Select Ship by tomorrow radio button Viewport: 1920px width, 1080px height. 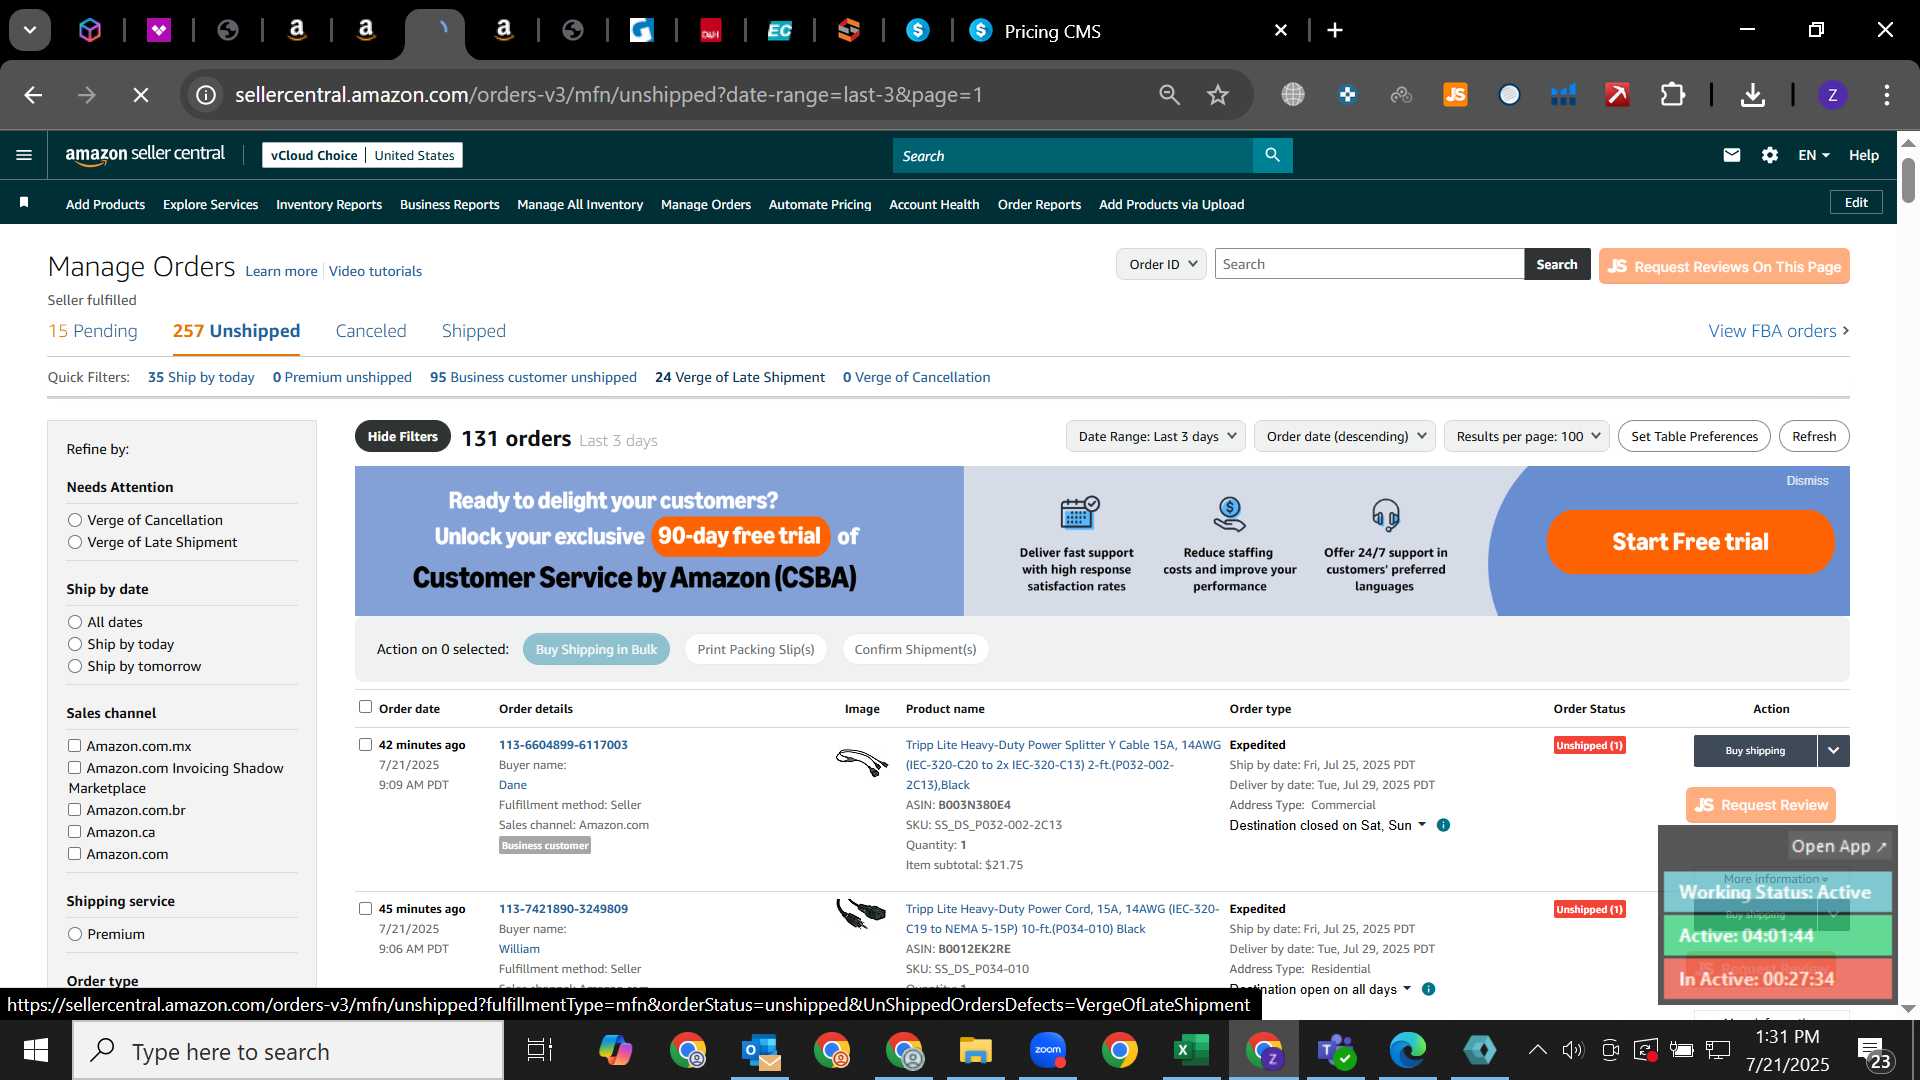(75, 666)
